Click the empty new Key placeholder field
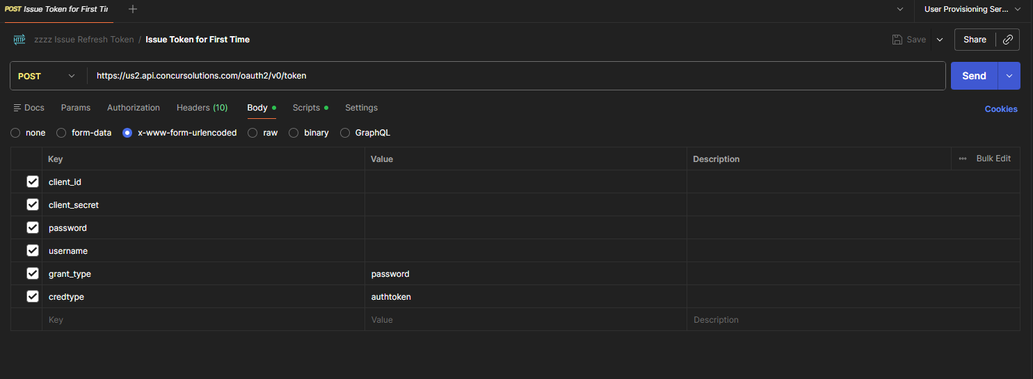The image size is (1033, 379). point(204,320)
